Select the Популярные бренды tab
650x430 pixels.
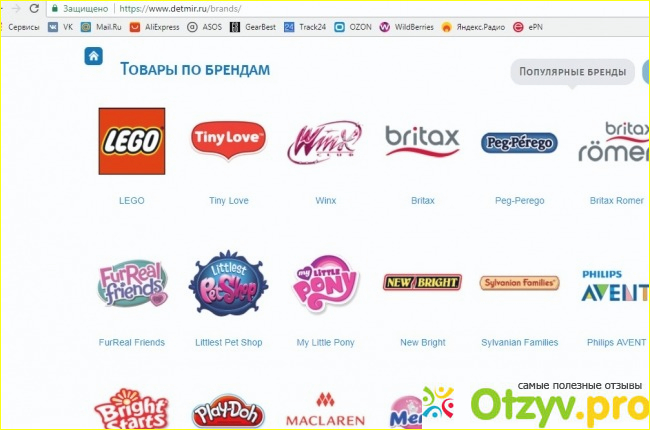tap(572, 72)
